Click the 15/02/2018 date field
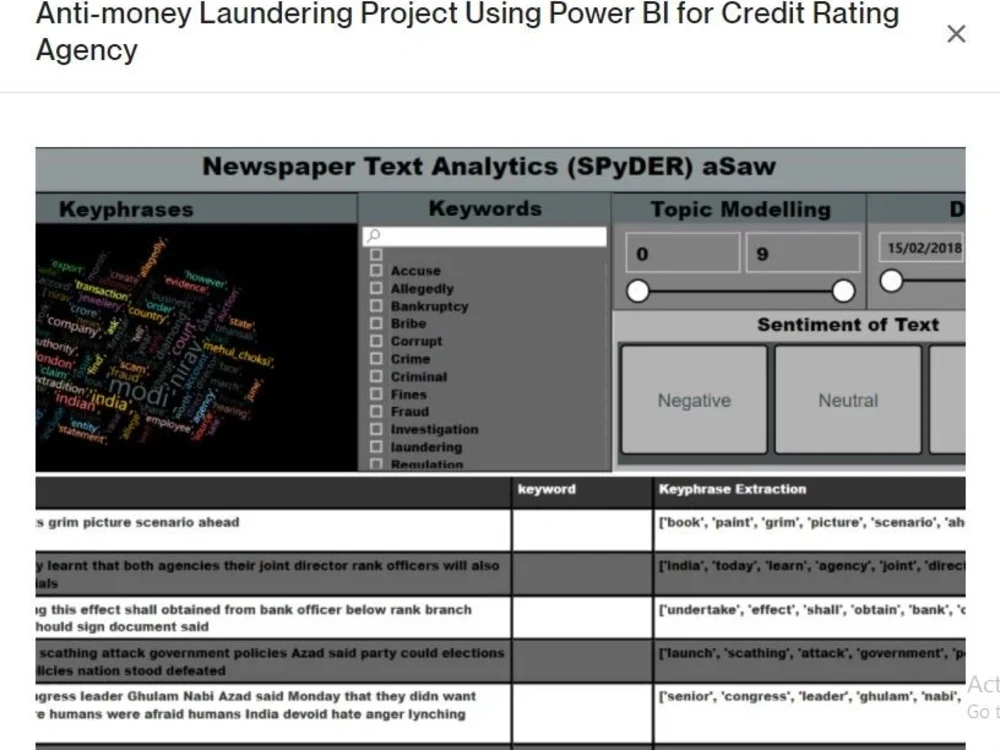 click(x=922, y=248)
